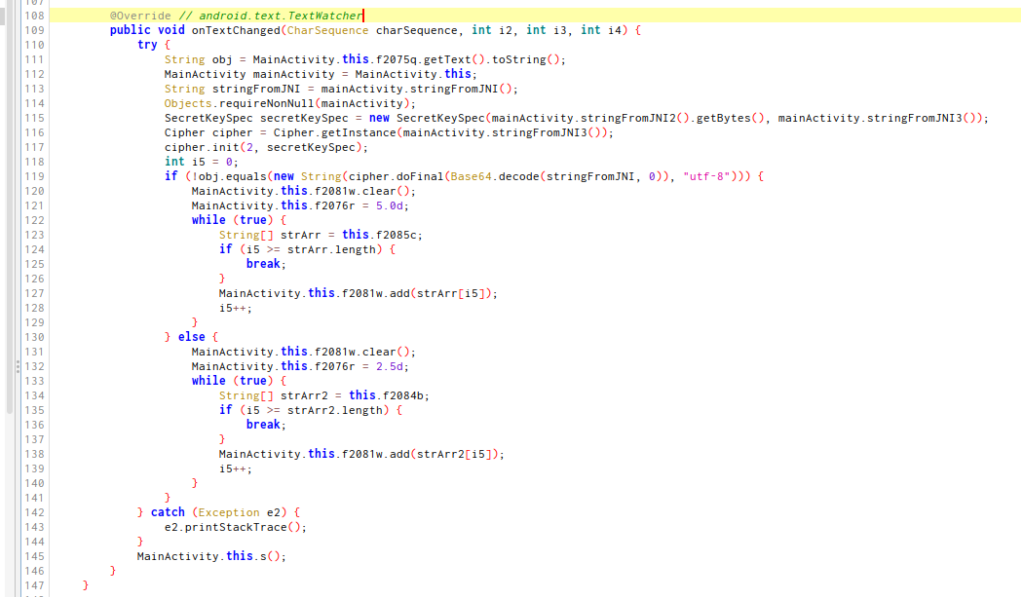Click the break statement on line 136
Viewport: 1021px width, 597px height.
263,424
